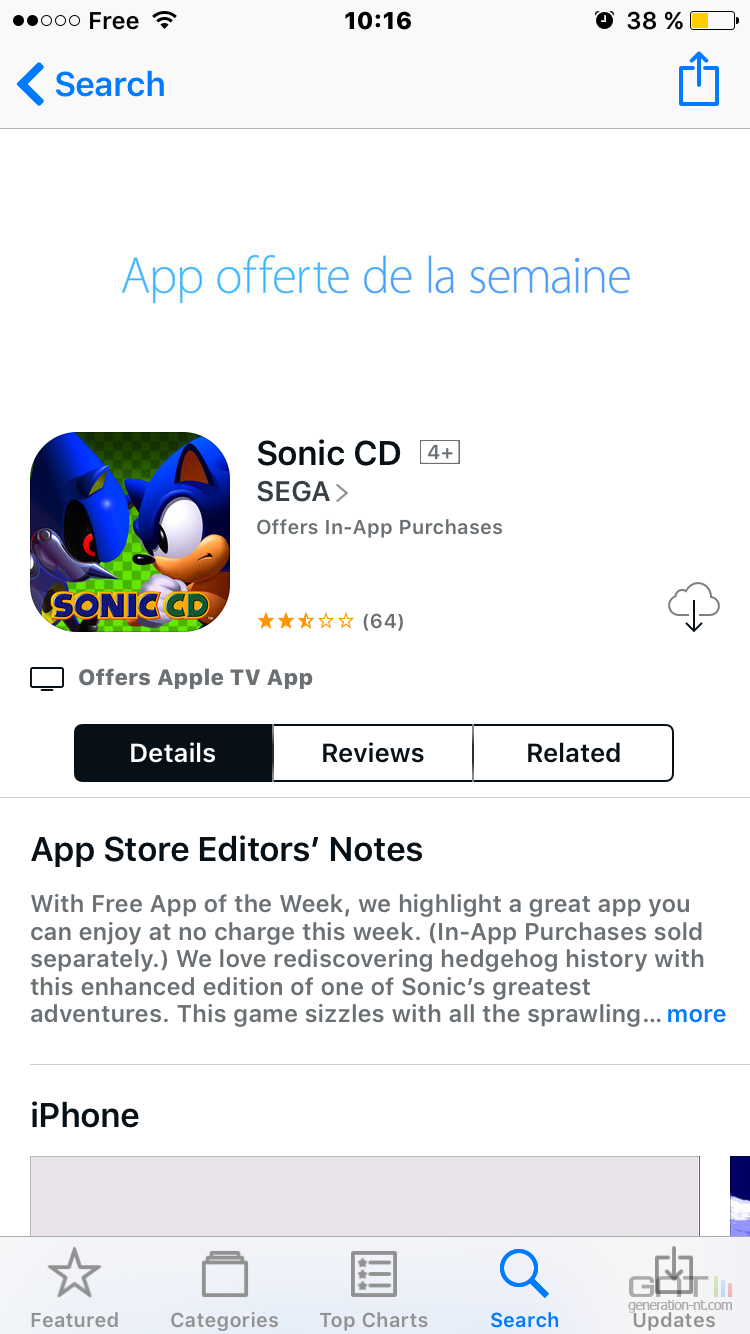The height and width of the screenshot is (1334, 750).
Task: Open the Updates tab icon
Action: coord(674,1272)
